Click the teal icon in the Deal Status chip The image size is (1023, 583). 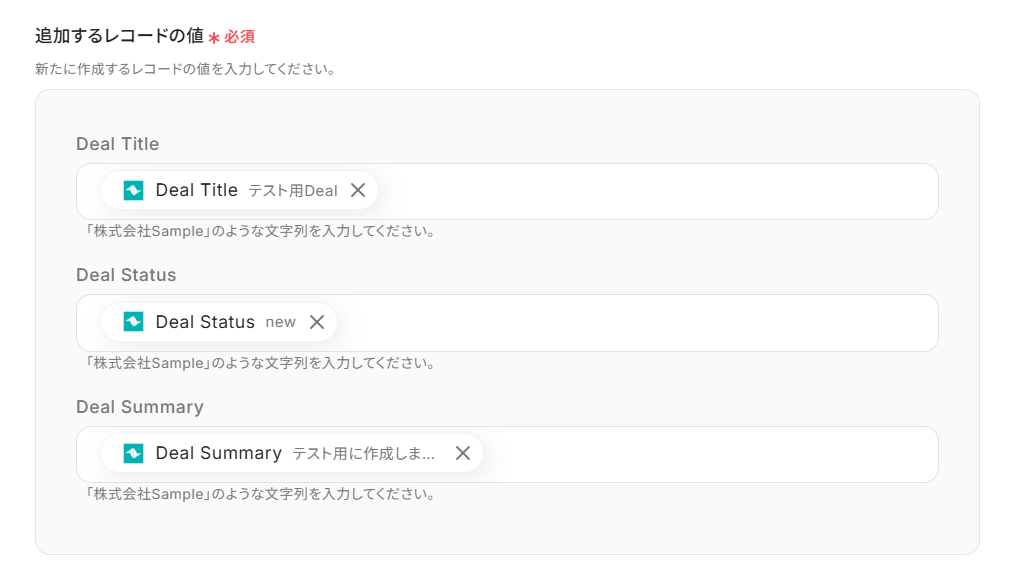coord(133,322)
